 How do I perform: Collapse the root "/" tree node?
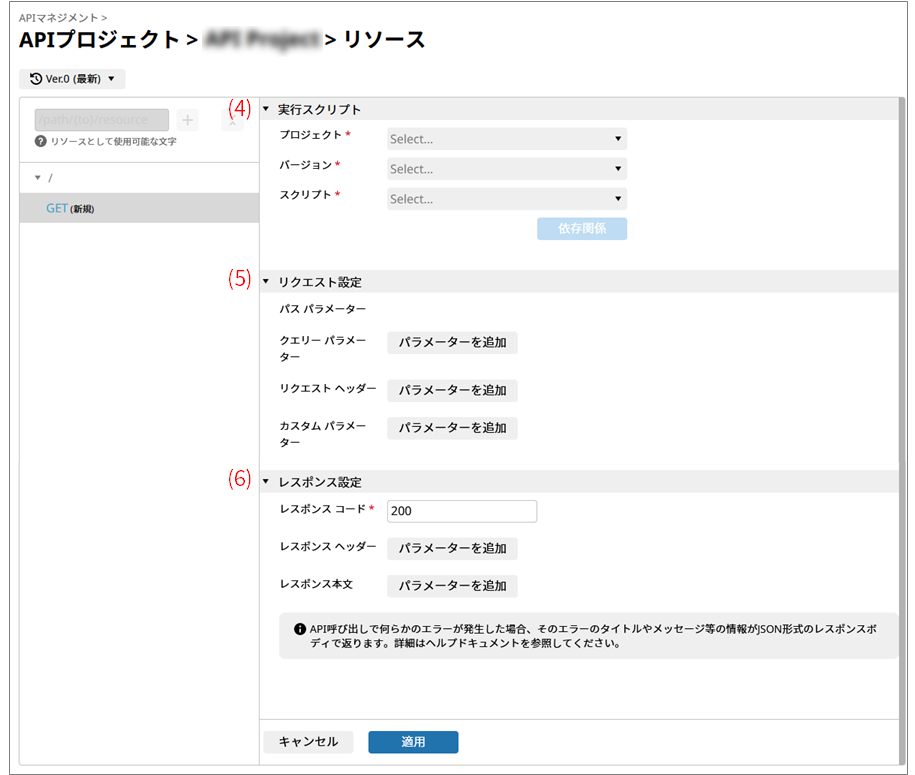[x=39, y=178]
